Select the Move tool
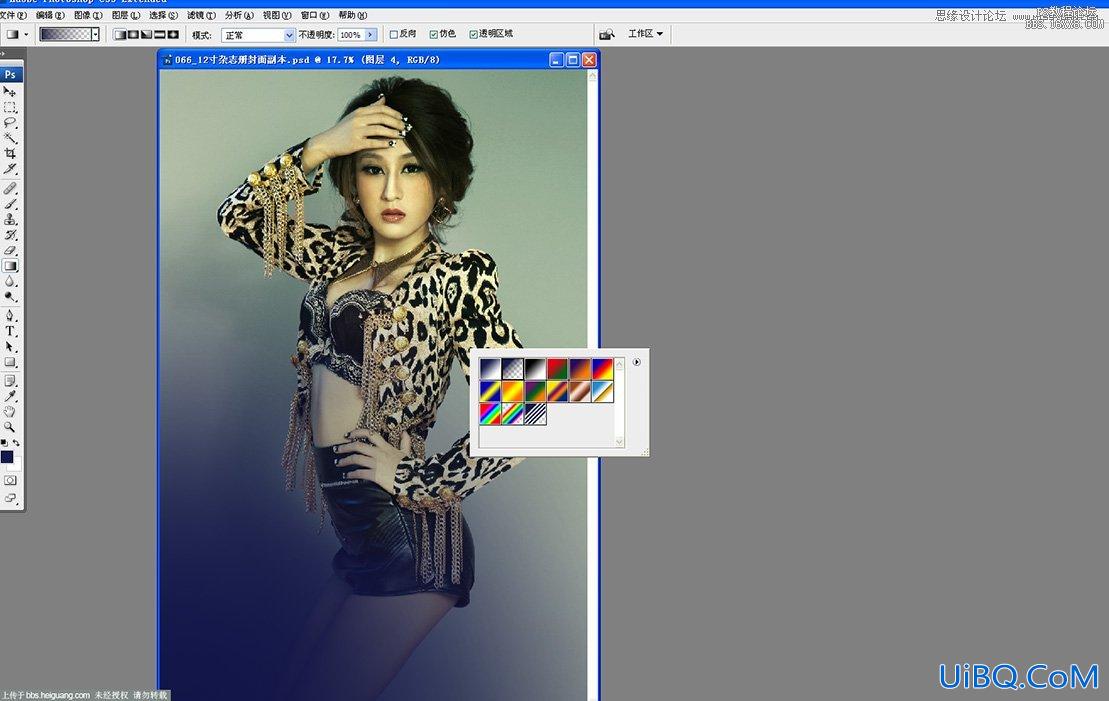1109x701 pixels. point(10,92)
